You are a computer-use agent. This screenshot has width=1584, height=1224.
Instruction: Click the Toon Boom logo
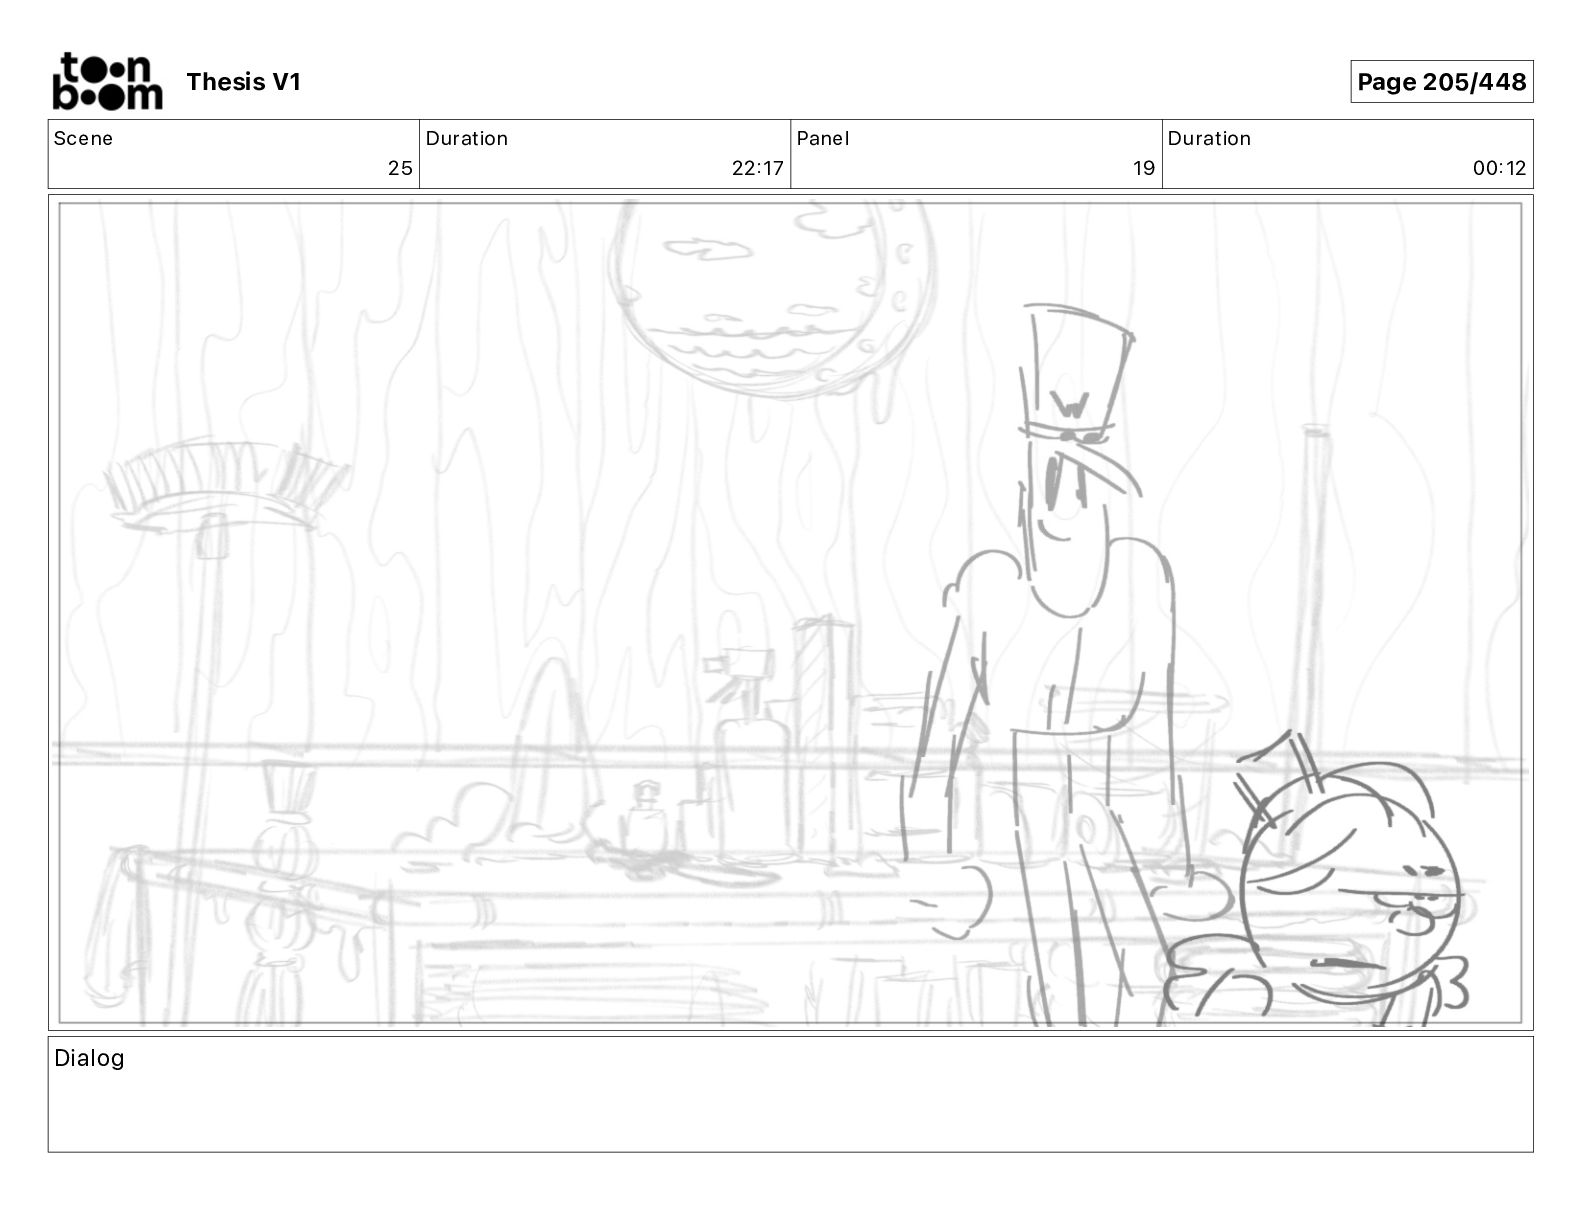coord(107,81)
